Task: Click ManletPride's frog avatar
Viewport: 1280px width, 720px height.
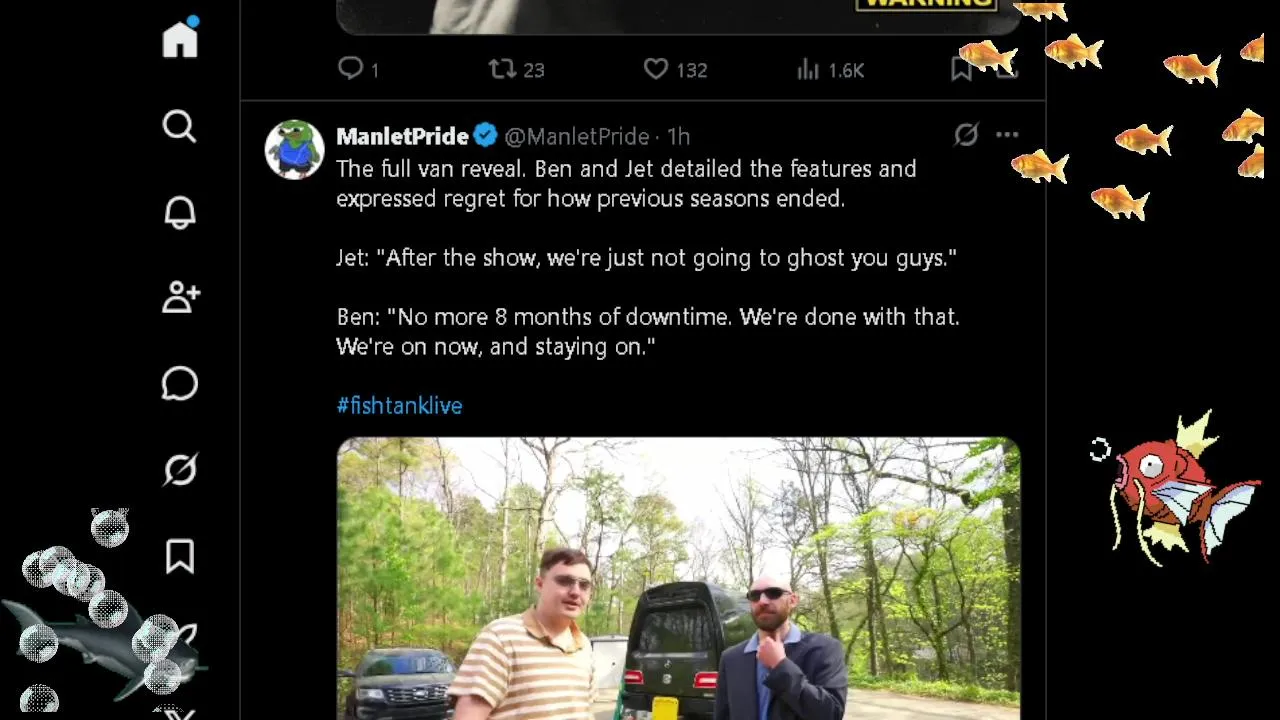Action: point(294,149)
